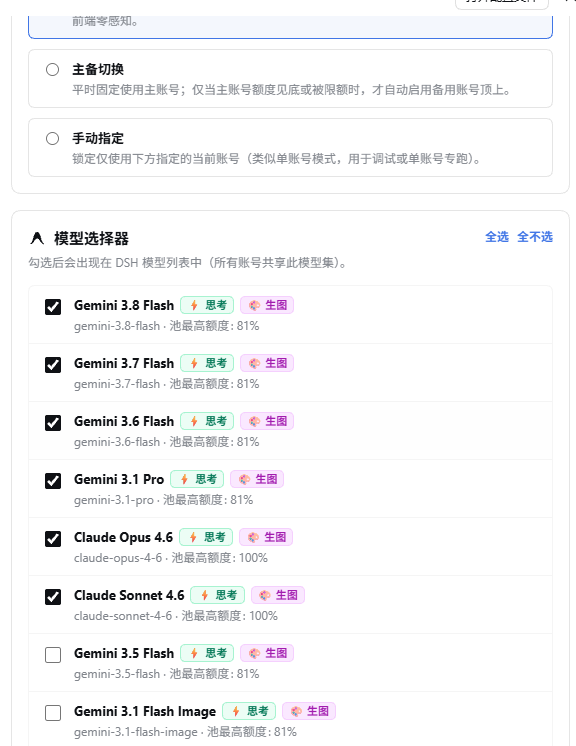This screenshot has width=576, height=746.
Task: Click the gemini-3.1-flash-image quota line
Action: click(185, 733)
